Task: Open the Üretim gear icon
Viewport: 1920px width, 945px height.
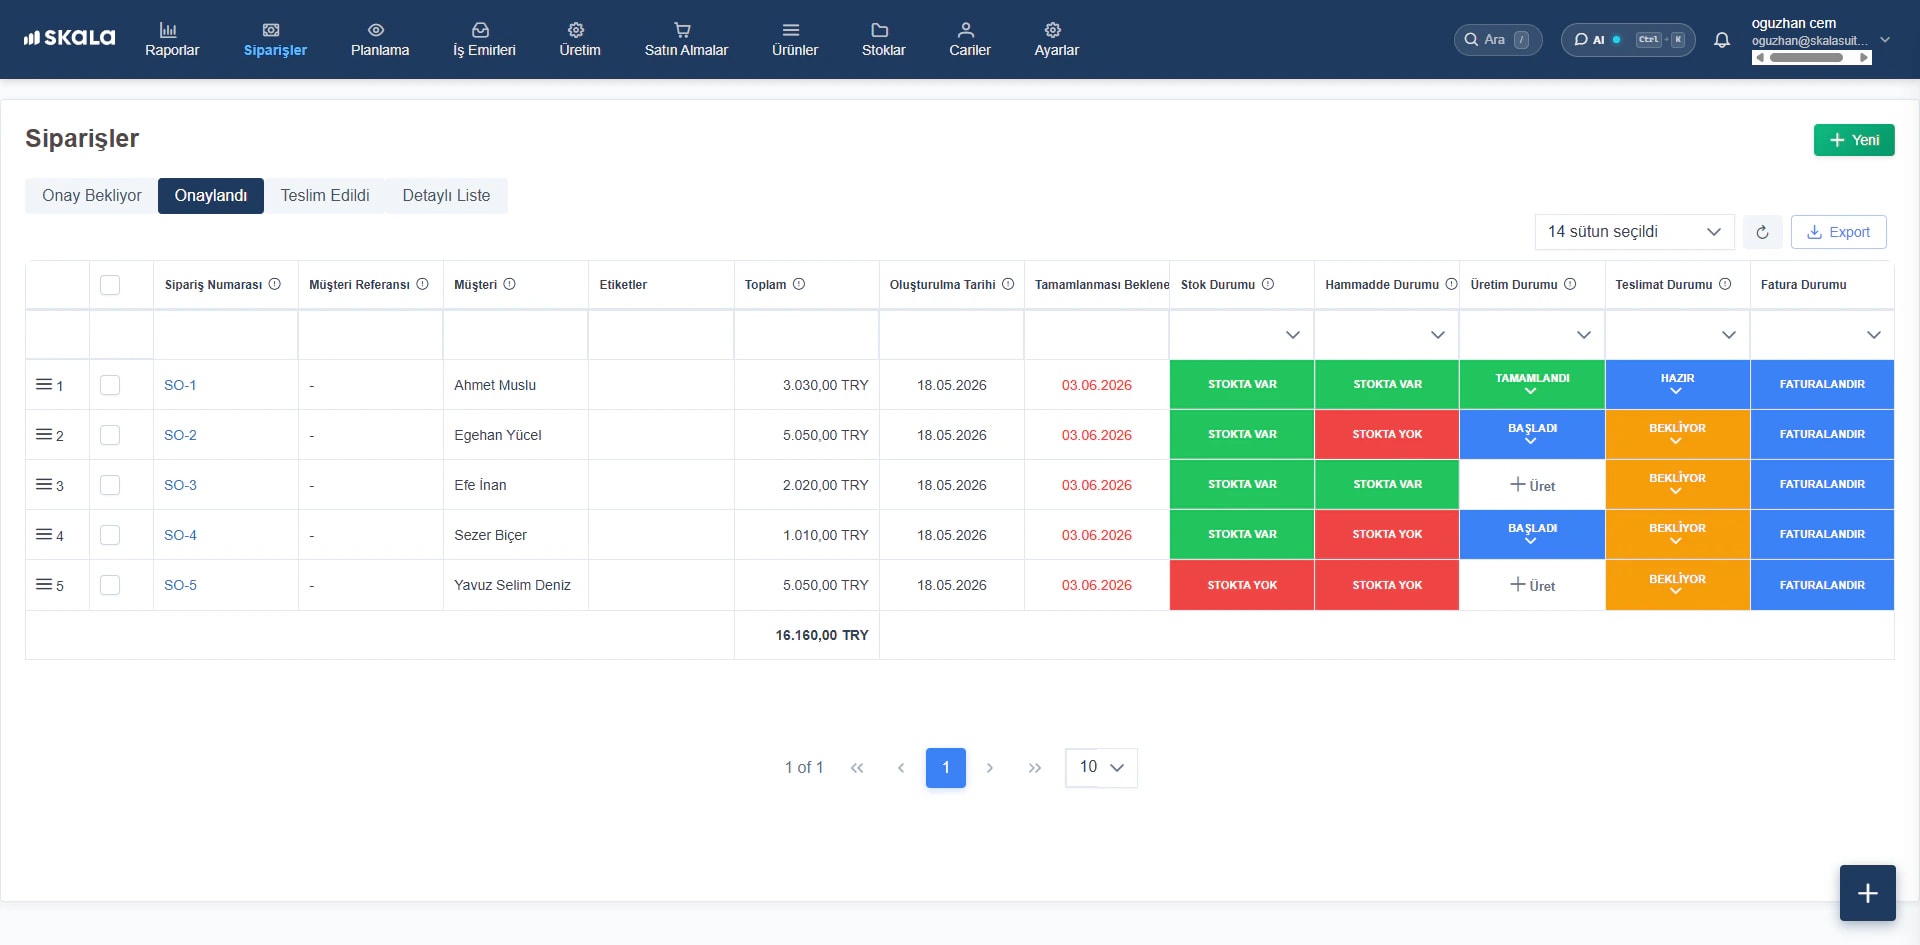Action: [x=576, y=30]
